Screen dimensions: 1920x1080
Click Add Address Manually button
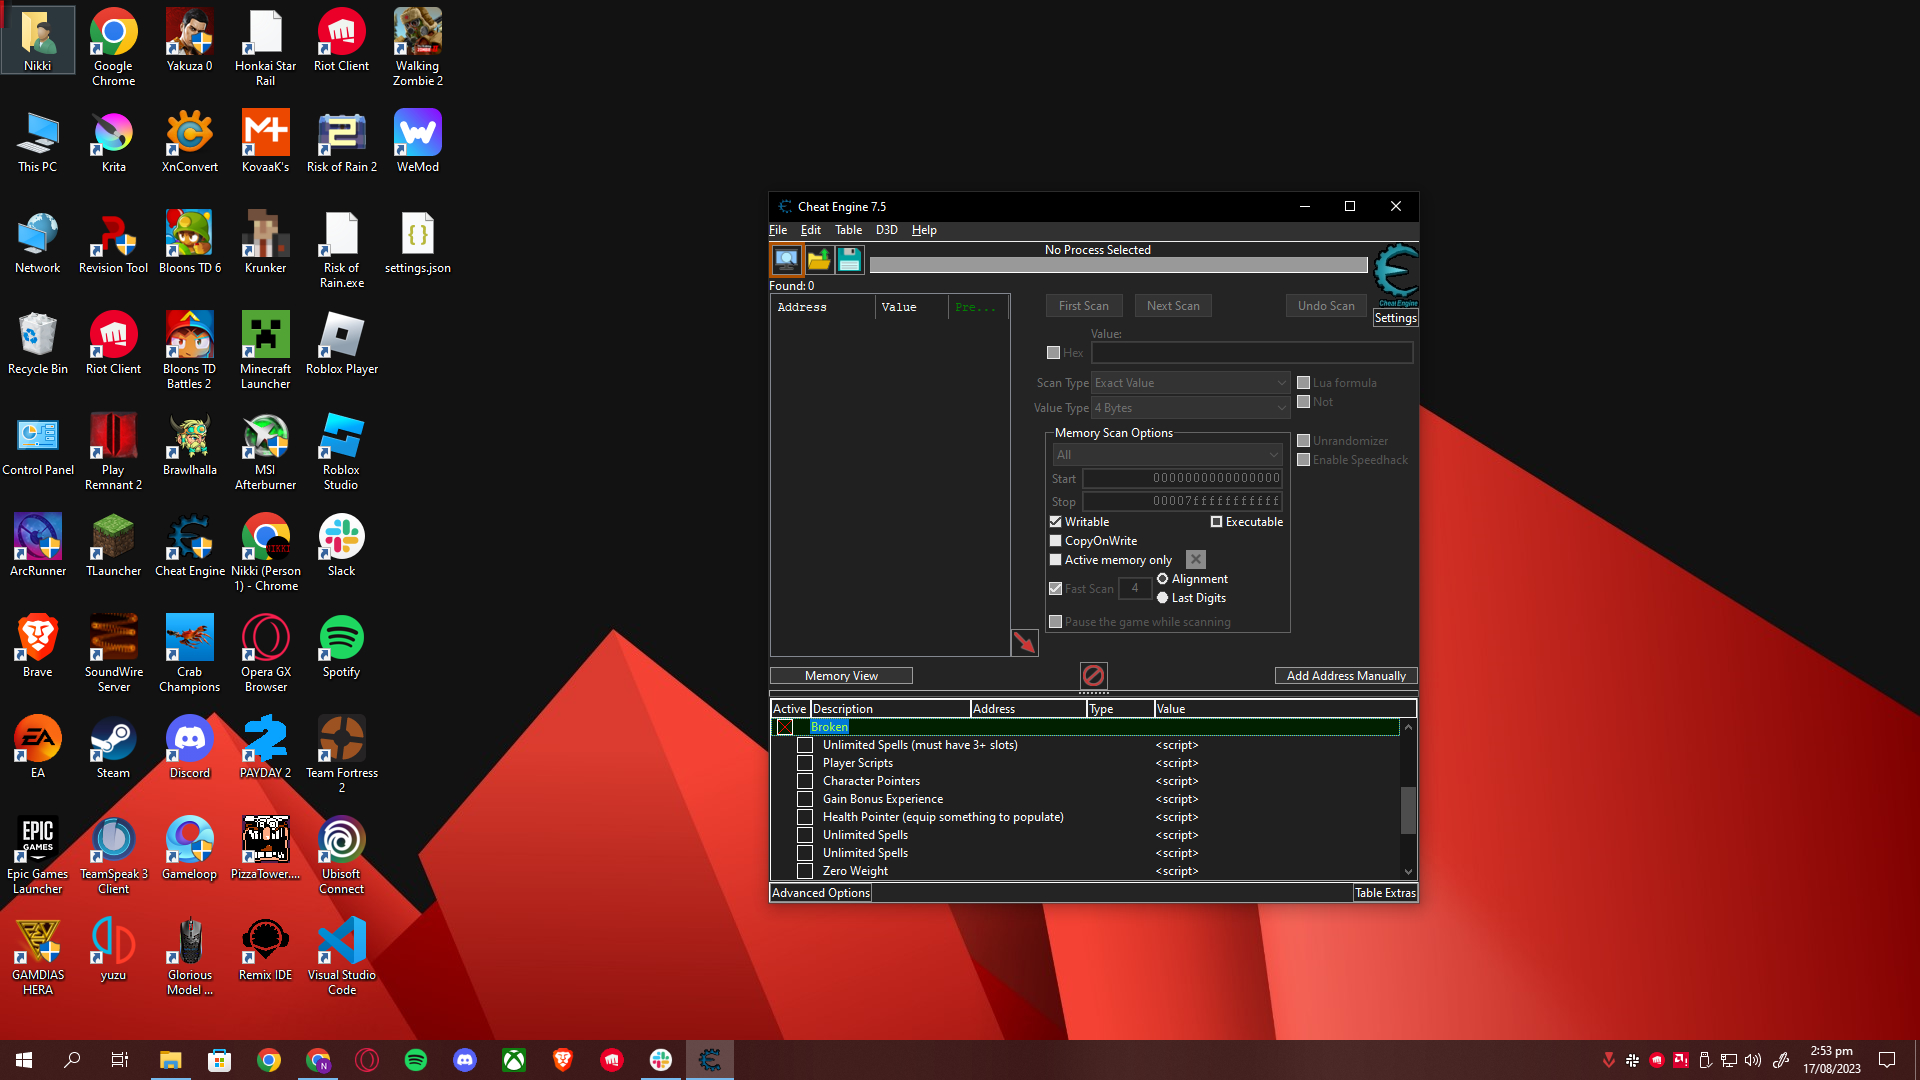[x=1346, y=676]
